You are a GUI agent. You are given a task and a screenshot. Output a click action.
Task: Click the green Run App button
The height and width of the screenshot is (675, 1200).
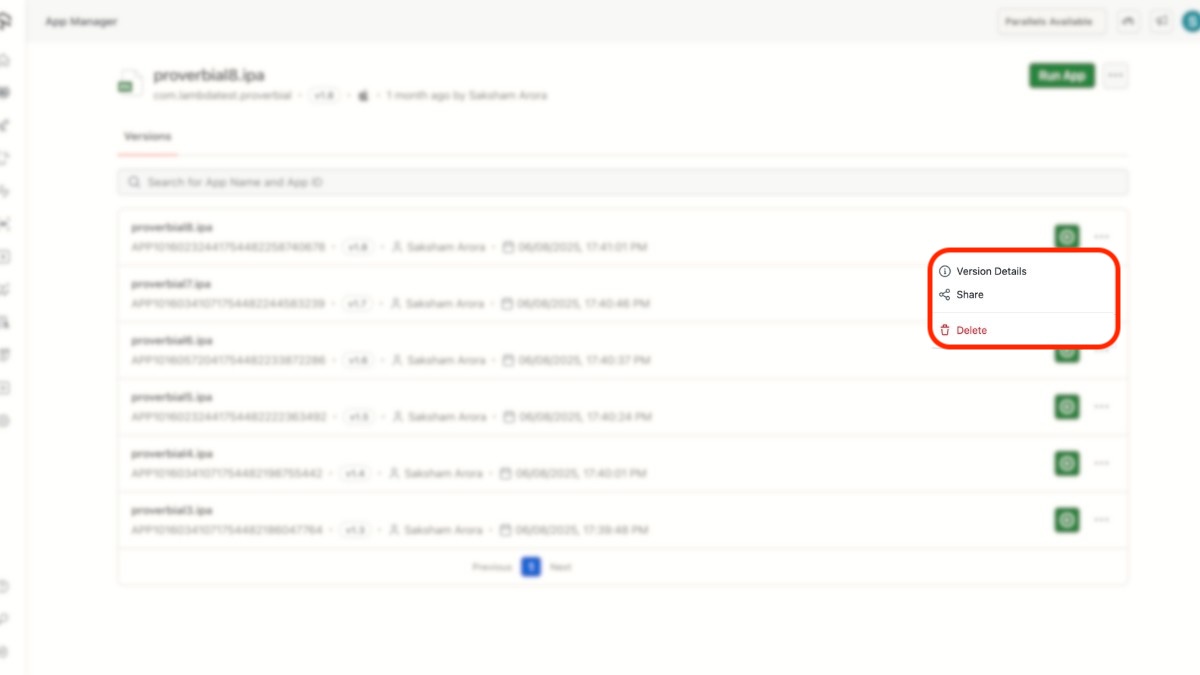point(1061,76)
